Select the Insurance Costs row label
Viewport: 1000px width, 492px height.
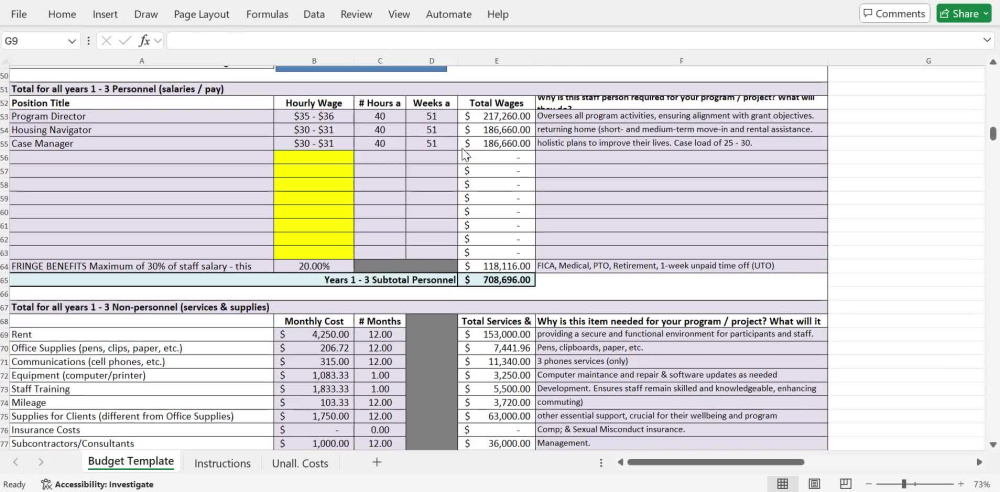pyautogui.click(x=142, y=429)
